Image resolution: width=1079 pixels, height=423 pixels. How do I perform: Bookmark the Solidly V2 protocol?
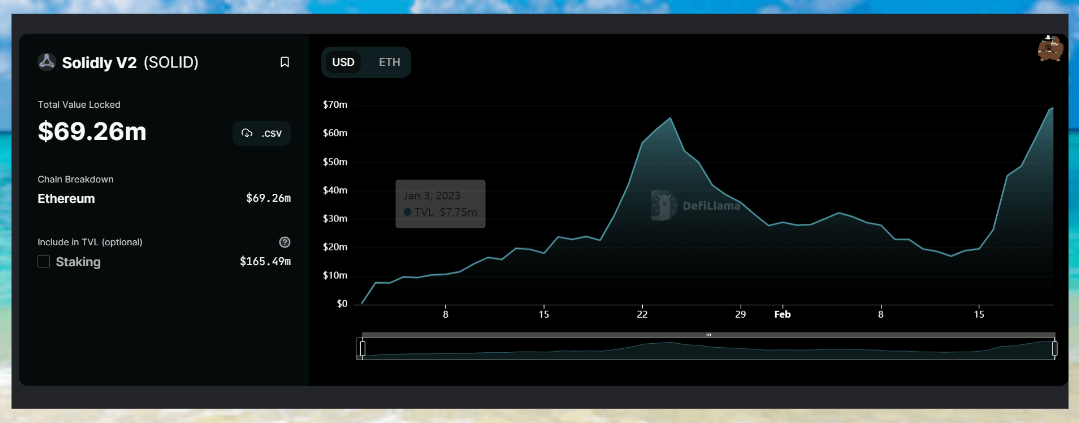click(x=284, y=62)
